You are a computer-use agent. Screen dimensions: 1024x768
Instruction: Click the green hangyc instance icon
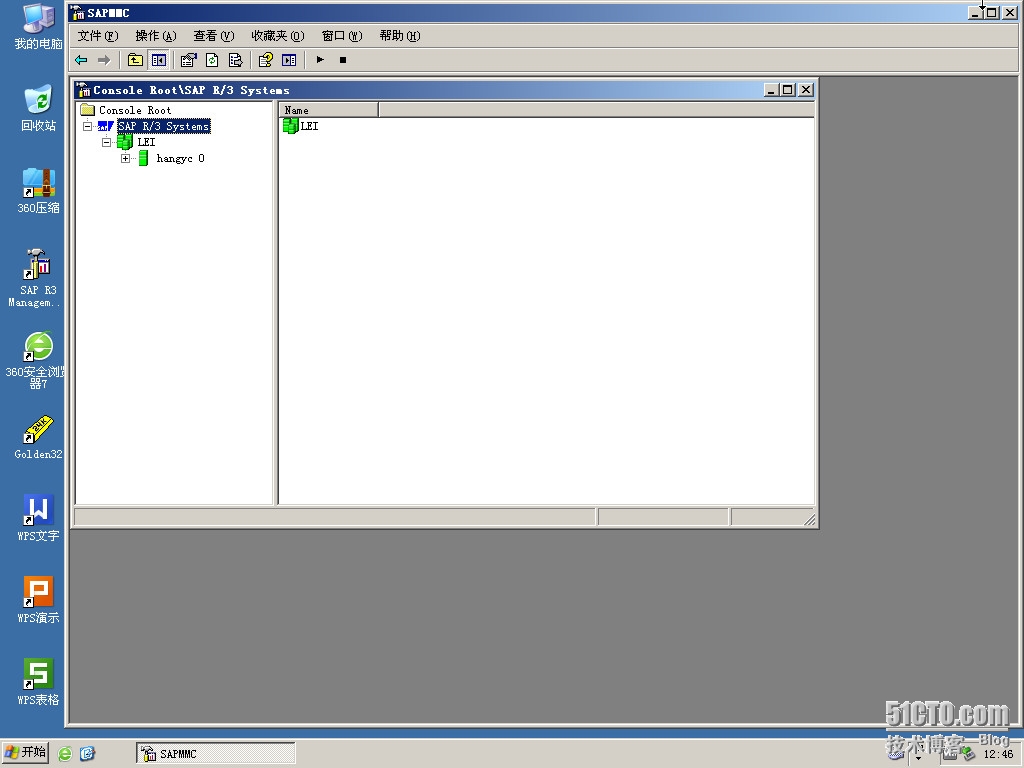(144, 158)
